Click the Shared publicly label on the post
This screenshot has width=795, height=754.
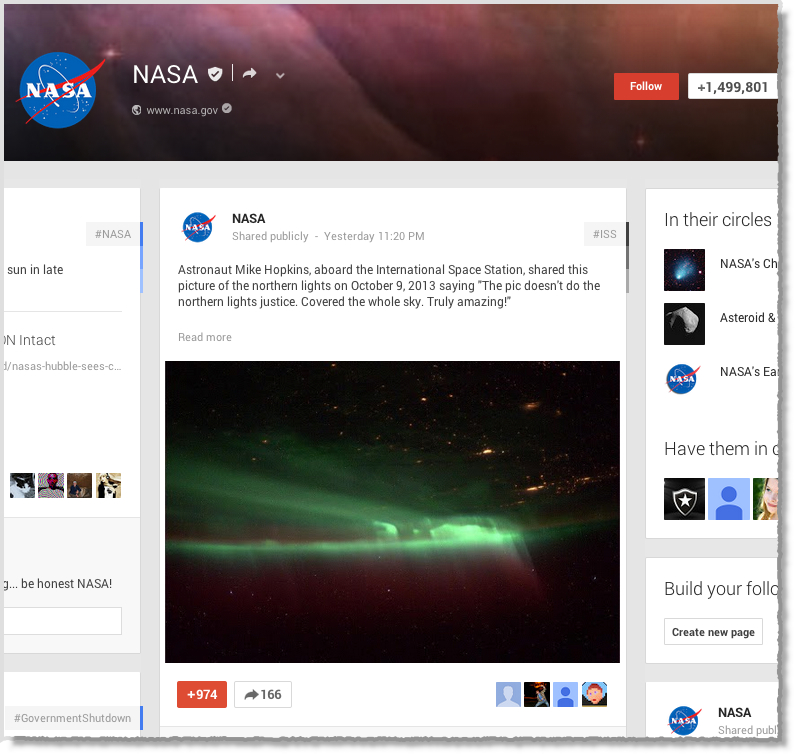[270, 236]
